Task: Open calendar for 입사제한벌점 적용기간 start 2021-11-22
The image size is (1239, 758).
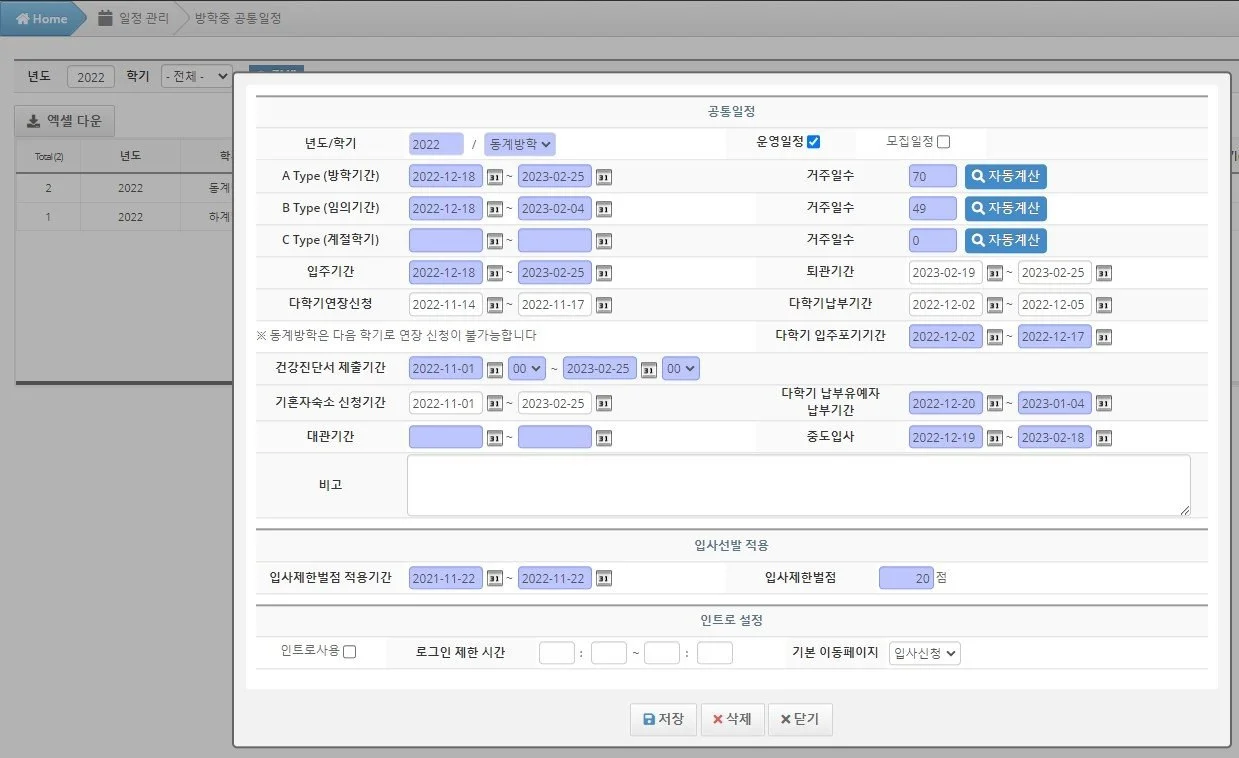Action: 494,578
